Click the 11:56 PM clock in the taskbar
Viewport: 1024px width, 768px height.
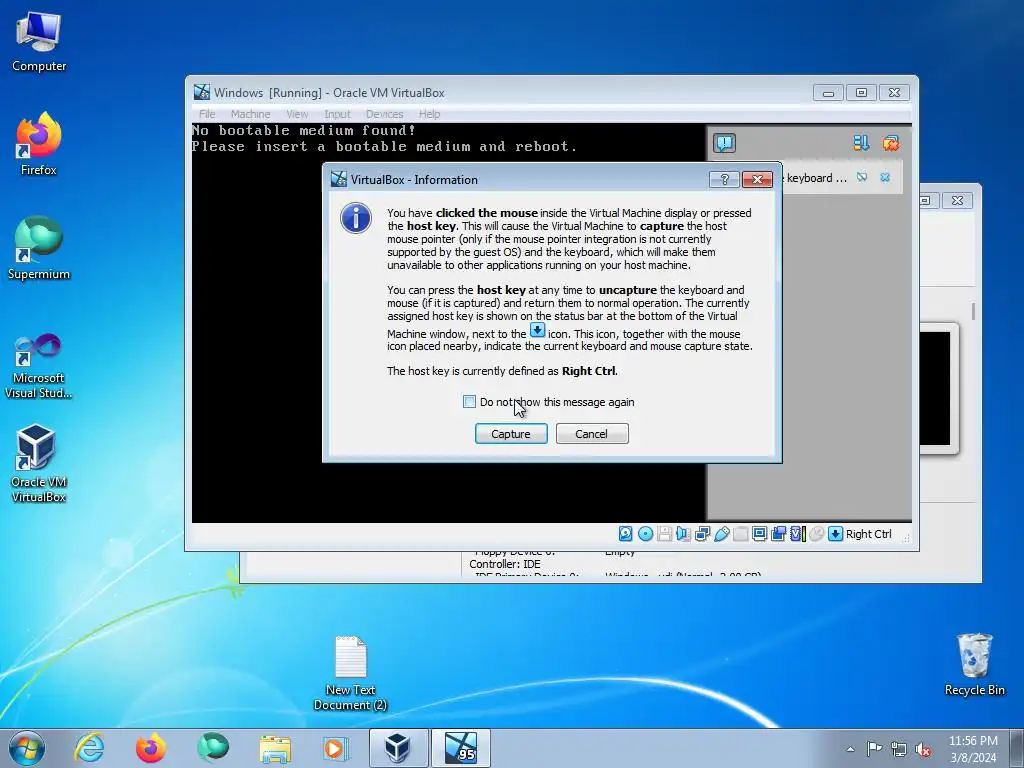pos(973,749)
